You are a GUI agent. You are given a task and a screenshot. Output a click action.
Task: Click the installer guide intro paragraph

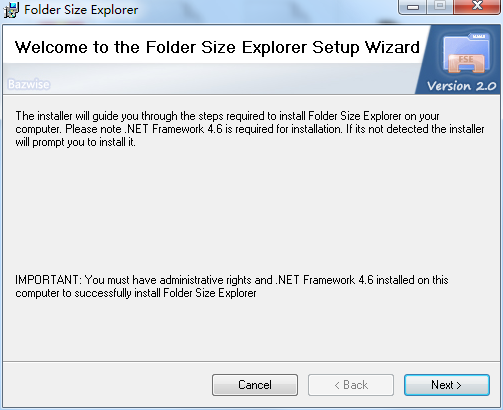[x=250, y=129]
